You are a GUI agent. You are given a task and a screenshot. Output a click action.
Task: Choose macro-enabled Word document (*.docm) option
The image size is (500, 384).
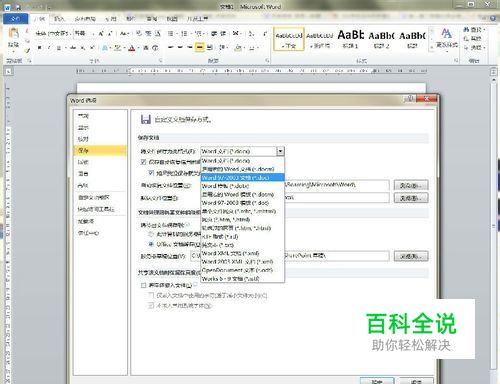click(242, 169)
